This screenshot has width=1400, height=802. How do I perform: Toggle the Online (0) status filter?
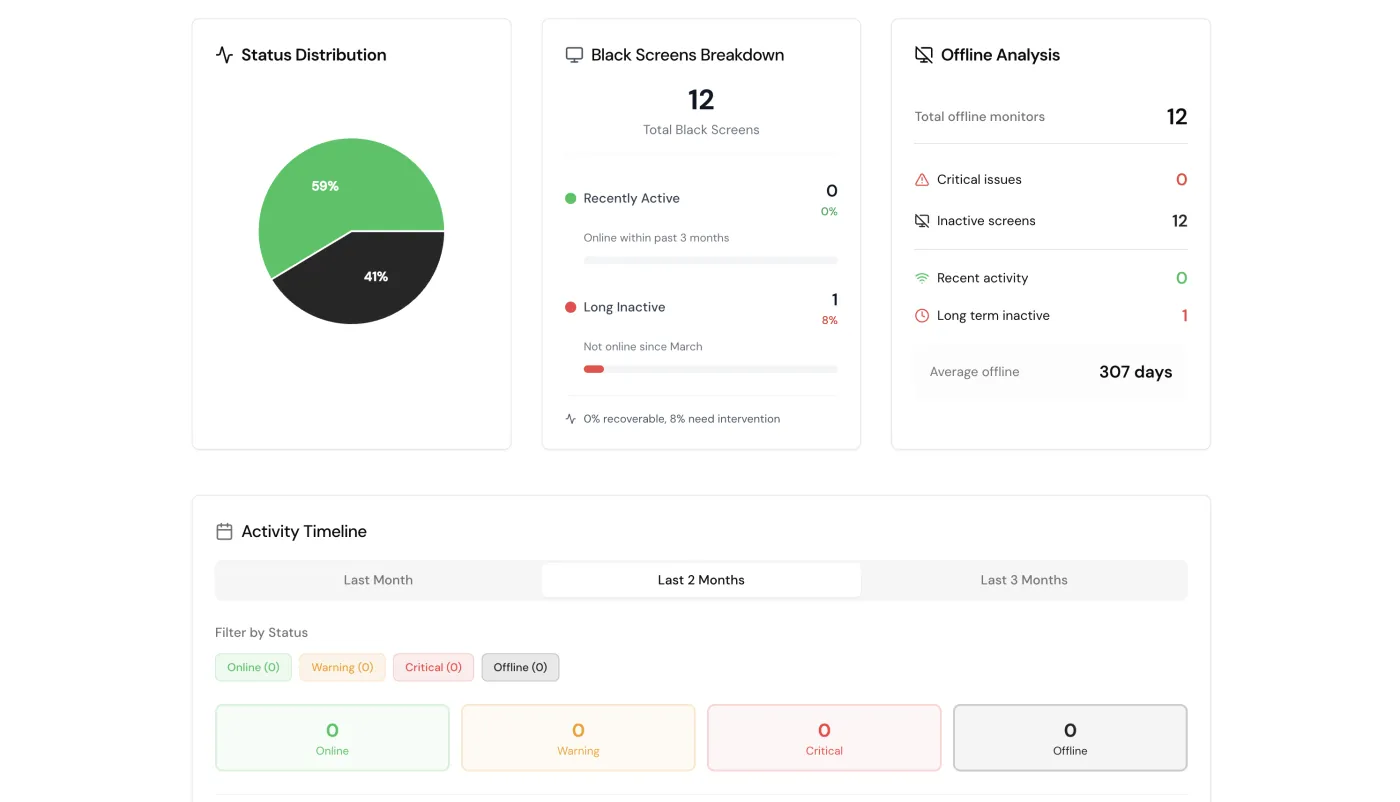(253, 667)
